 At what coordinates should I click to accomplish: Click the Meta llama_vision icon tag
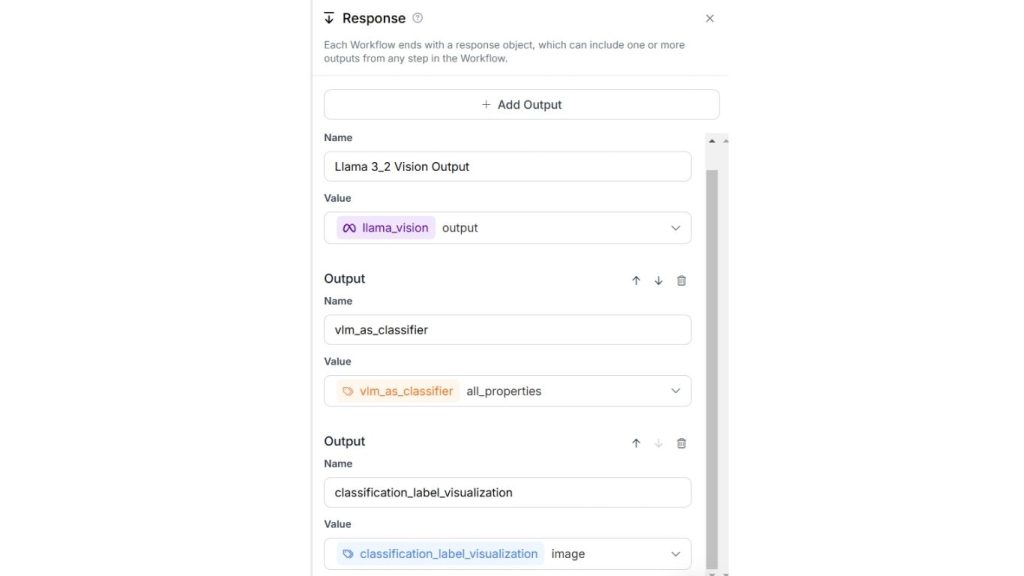(349, 228)
